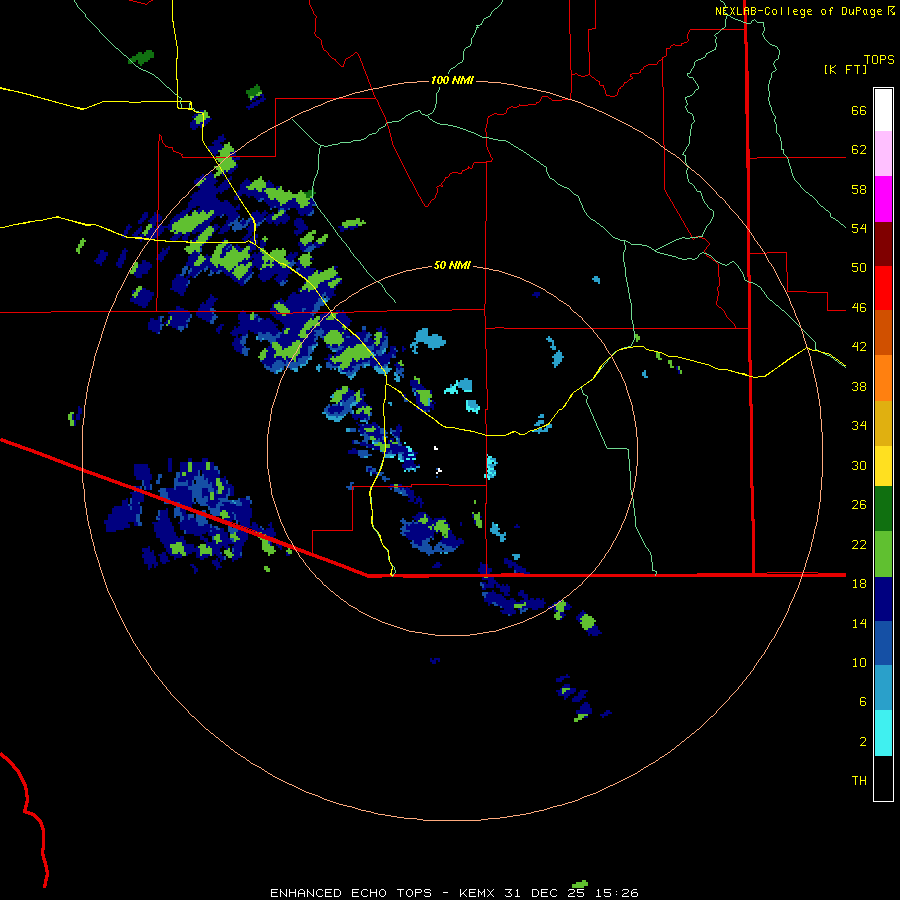Click the bright red swatch between 50 and 46
Image resolution: width=900 pixels, height=900 pixels.
(x=883, y=288)
